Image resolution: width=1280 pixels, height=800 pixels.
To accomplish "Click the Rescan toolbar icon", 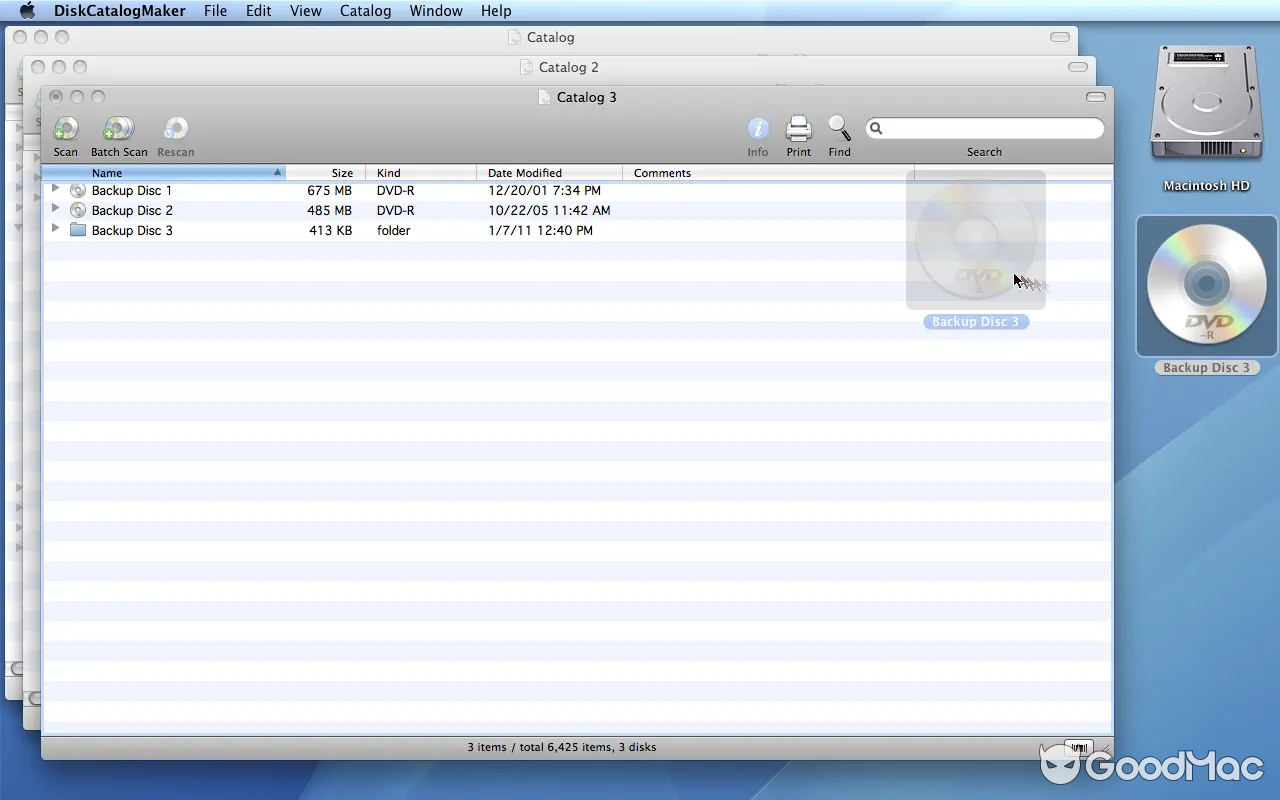I will (x=175, y=133).
